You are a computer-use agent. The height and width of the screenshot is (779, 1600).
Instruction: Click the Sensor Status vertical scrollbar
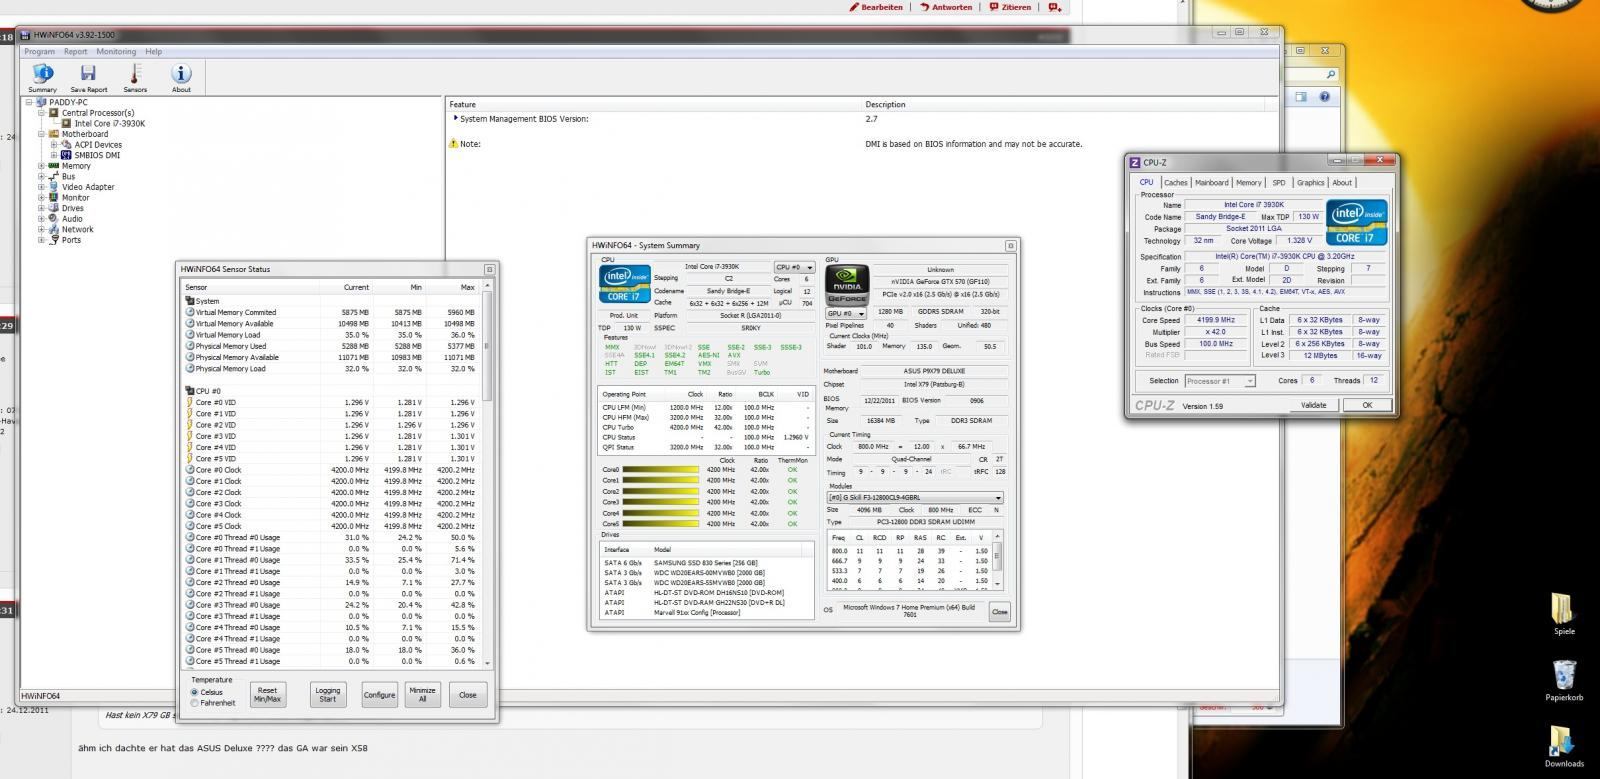click(x=488, y=474)
